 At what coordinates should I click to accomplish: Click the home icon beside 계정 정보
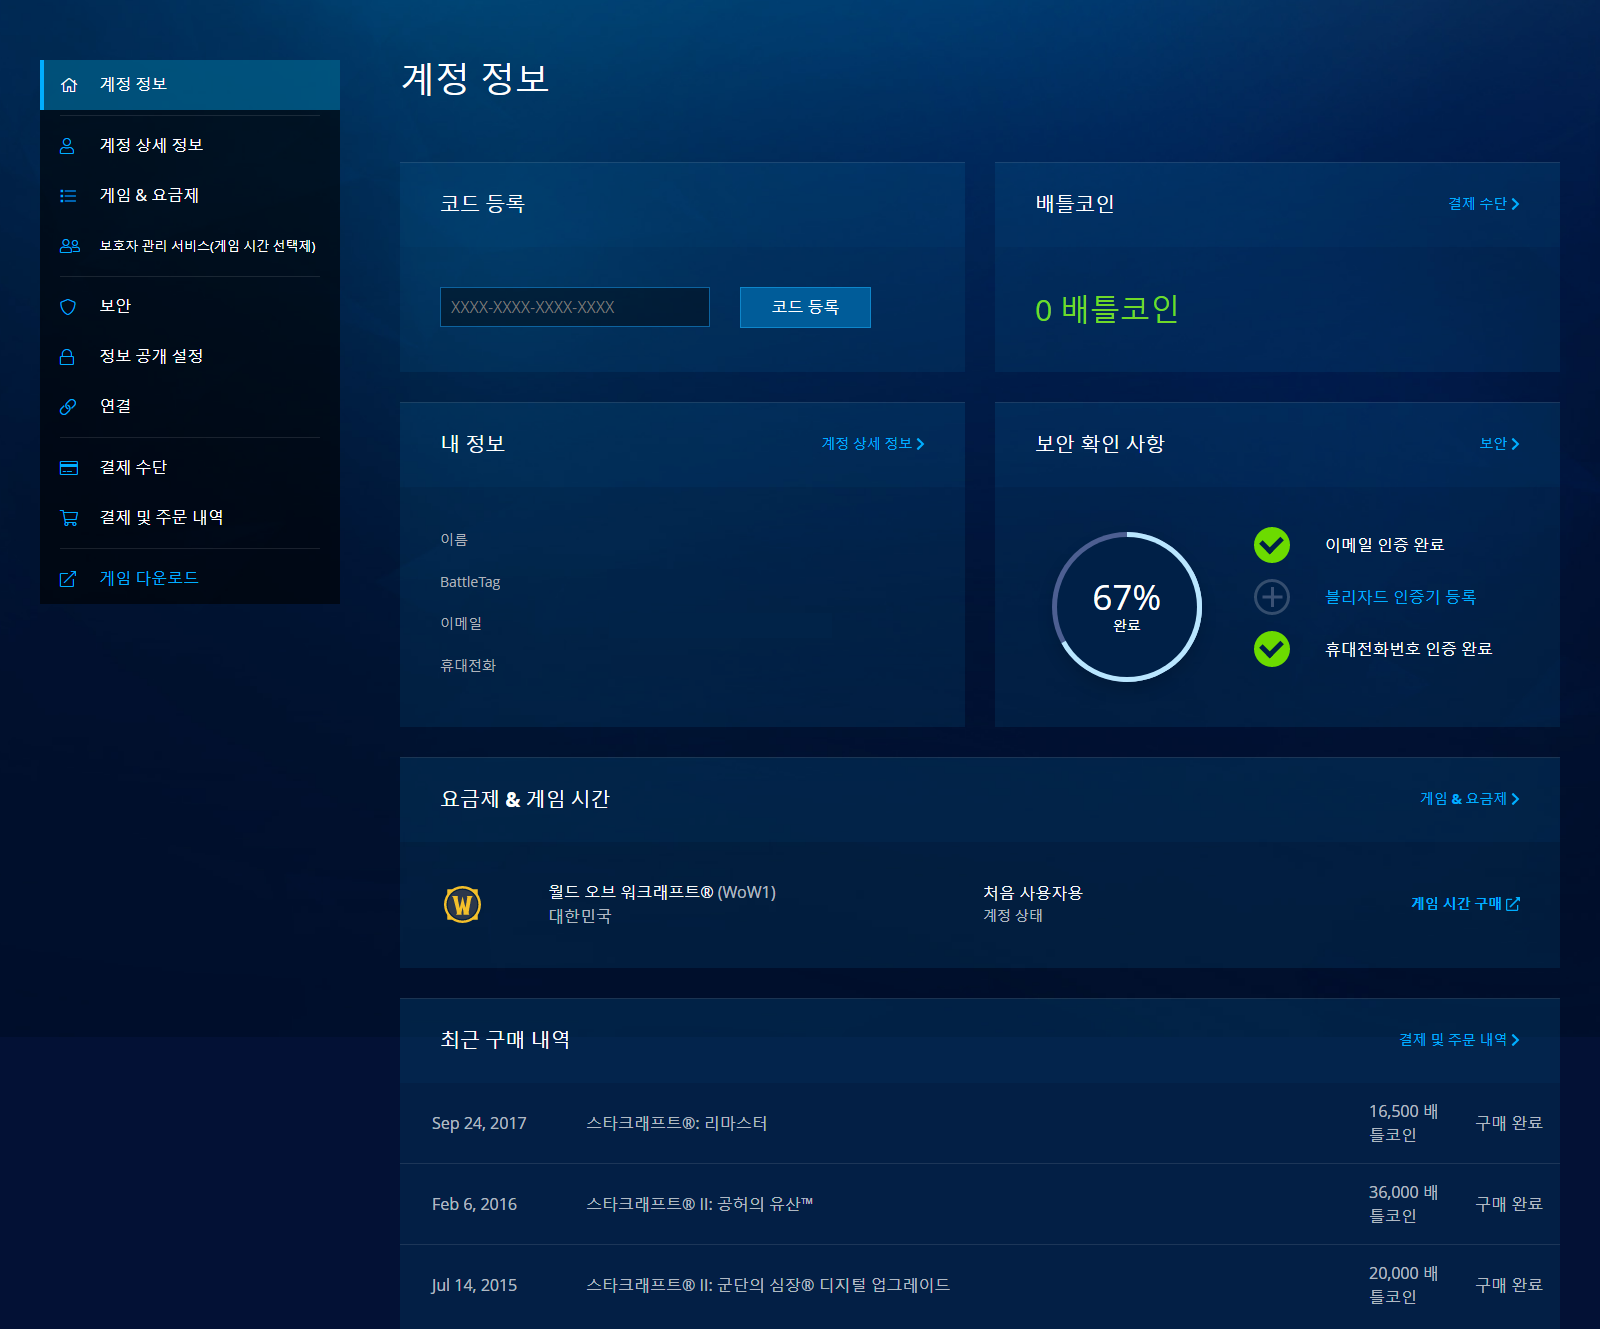[x=69, y=85]
